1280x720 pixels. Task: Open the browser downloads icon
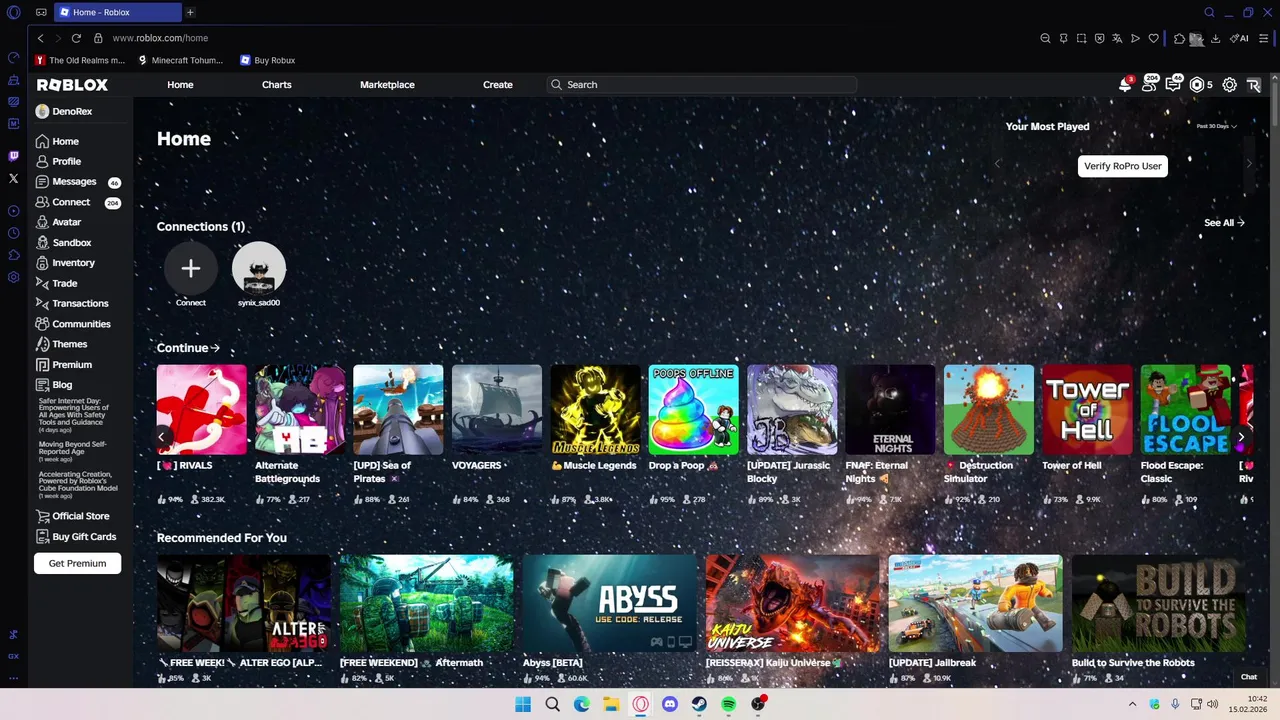[1215, 38]
